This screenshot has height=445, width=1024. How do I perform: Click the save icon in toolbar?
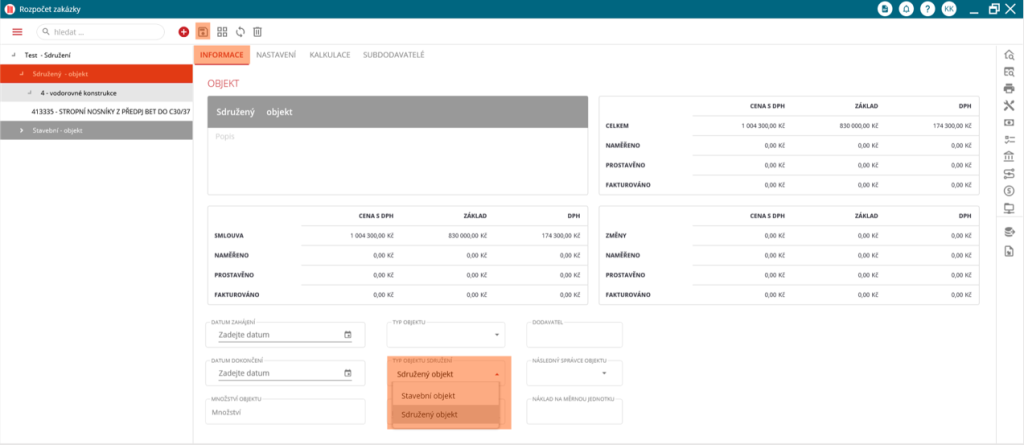202,32
